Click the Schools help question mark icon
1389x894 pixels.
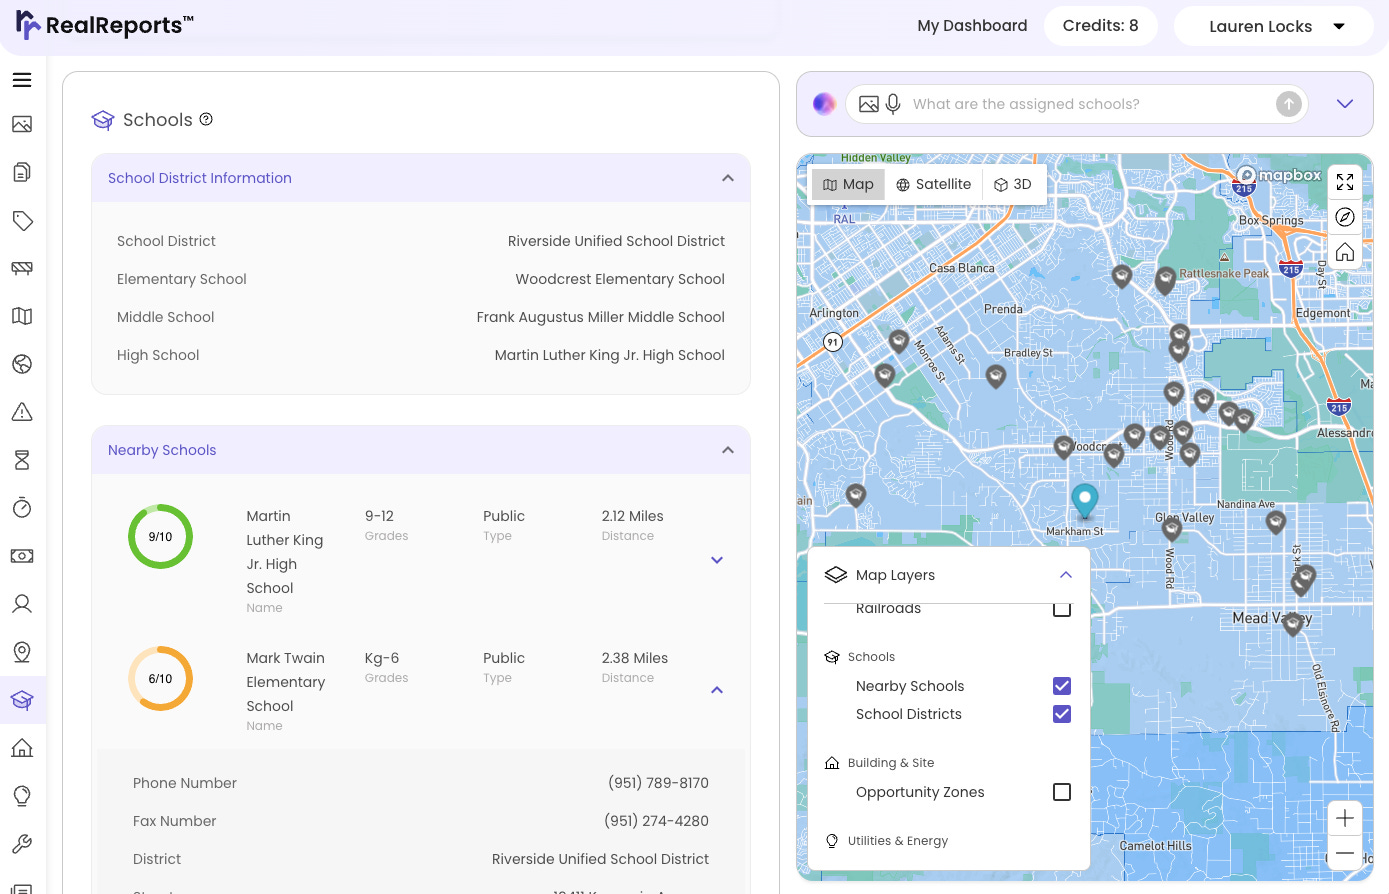pos(206,119)
